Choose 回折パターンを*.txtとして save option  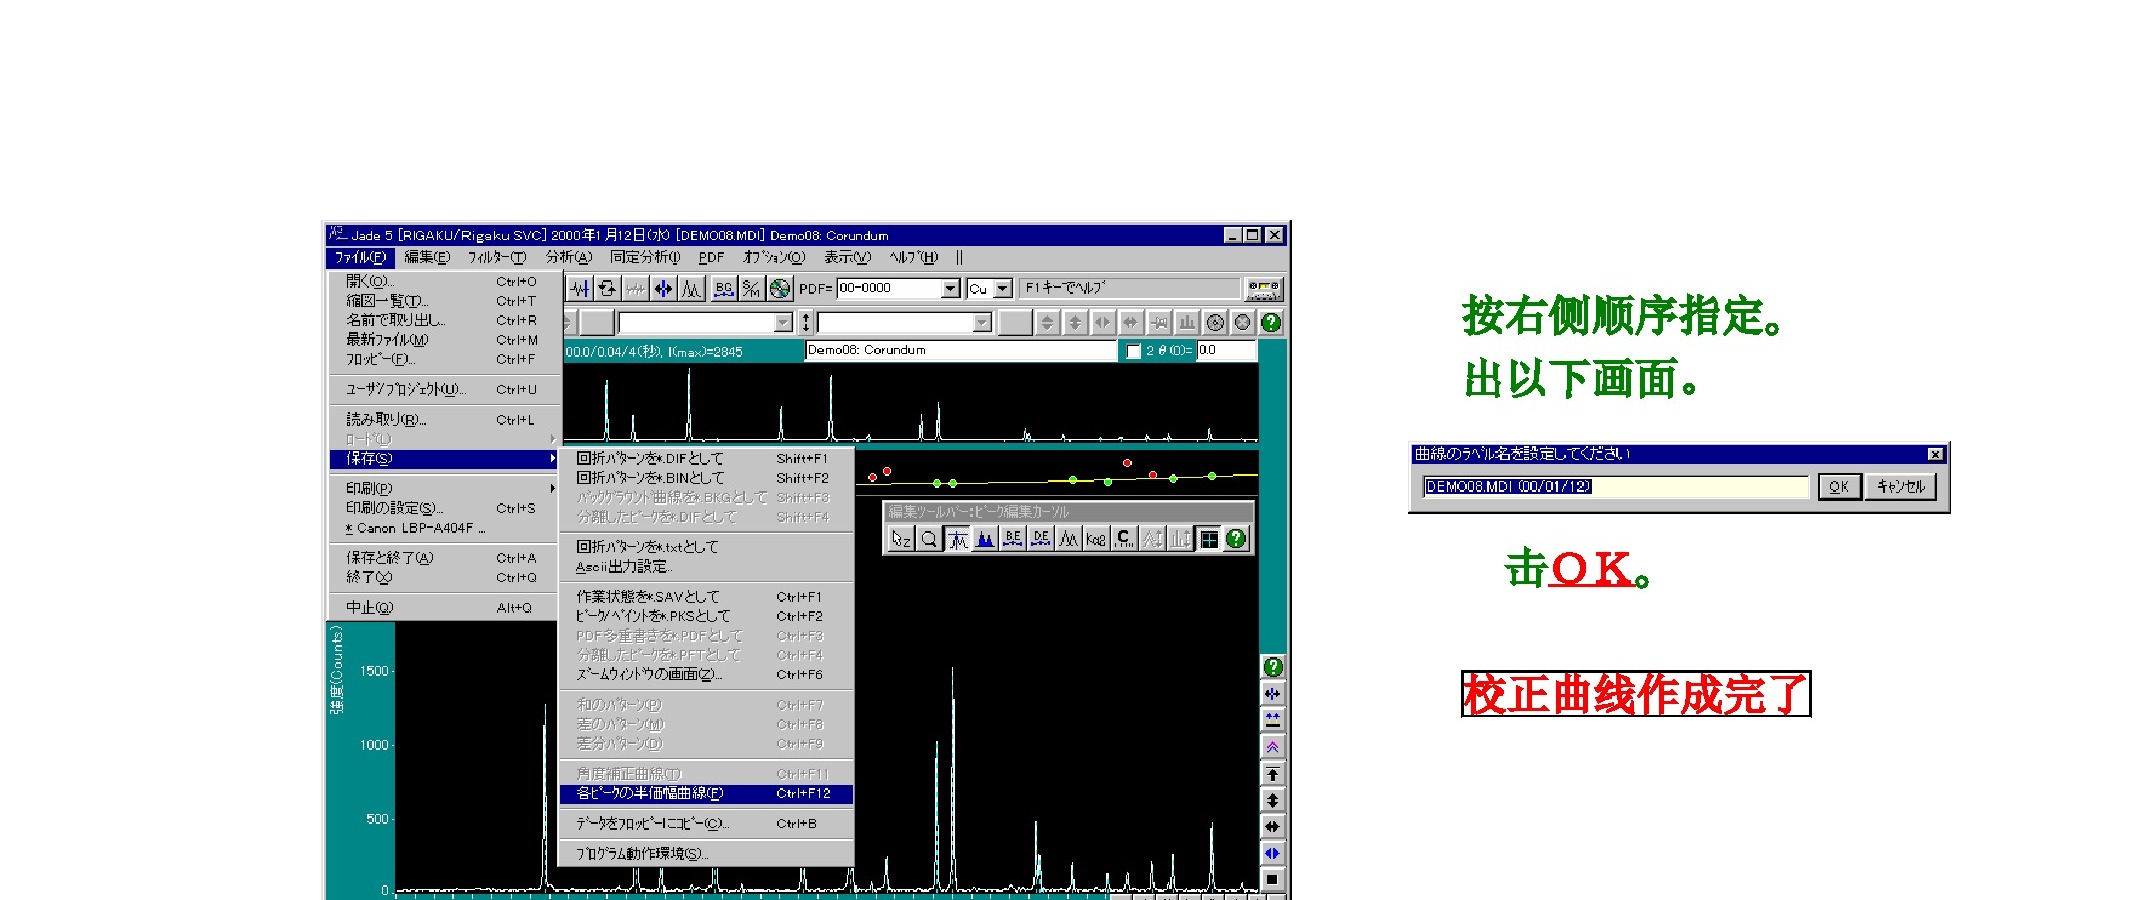[x=706, y=547]
